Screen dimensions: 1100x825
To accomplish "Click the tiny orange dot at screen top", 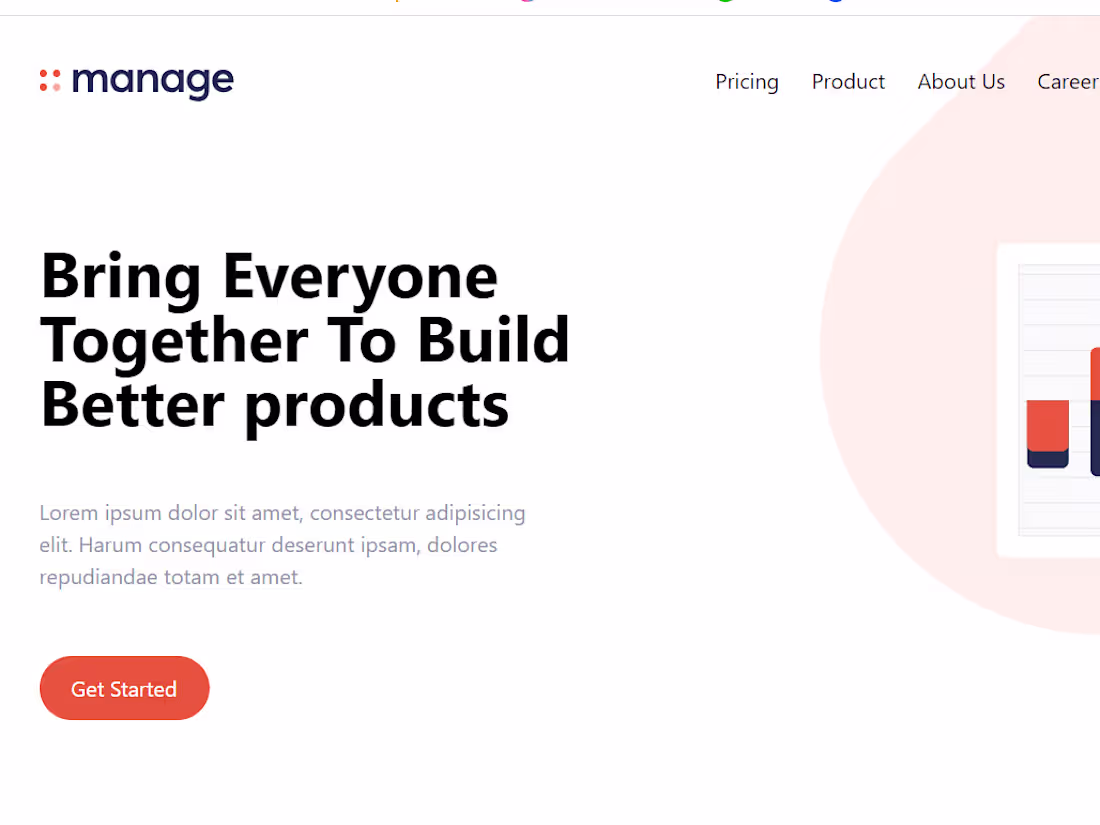I will (397, 1).
